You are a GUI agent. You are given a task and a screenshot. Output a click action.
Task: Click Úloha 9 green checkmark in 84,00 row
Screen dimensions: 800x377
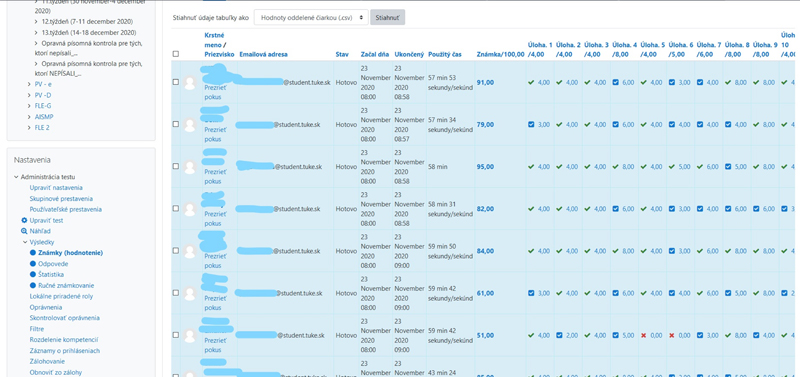coord(756,251)
